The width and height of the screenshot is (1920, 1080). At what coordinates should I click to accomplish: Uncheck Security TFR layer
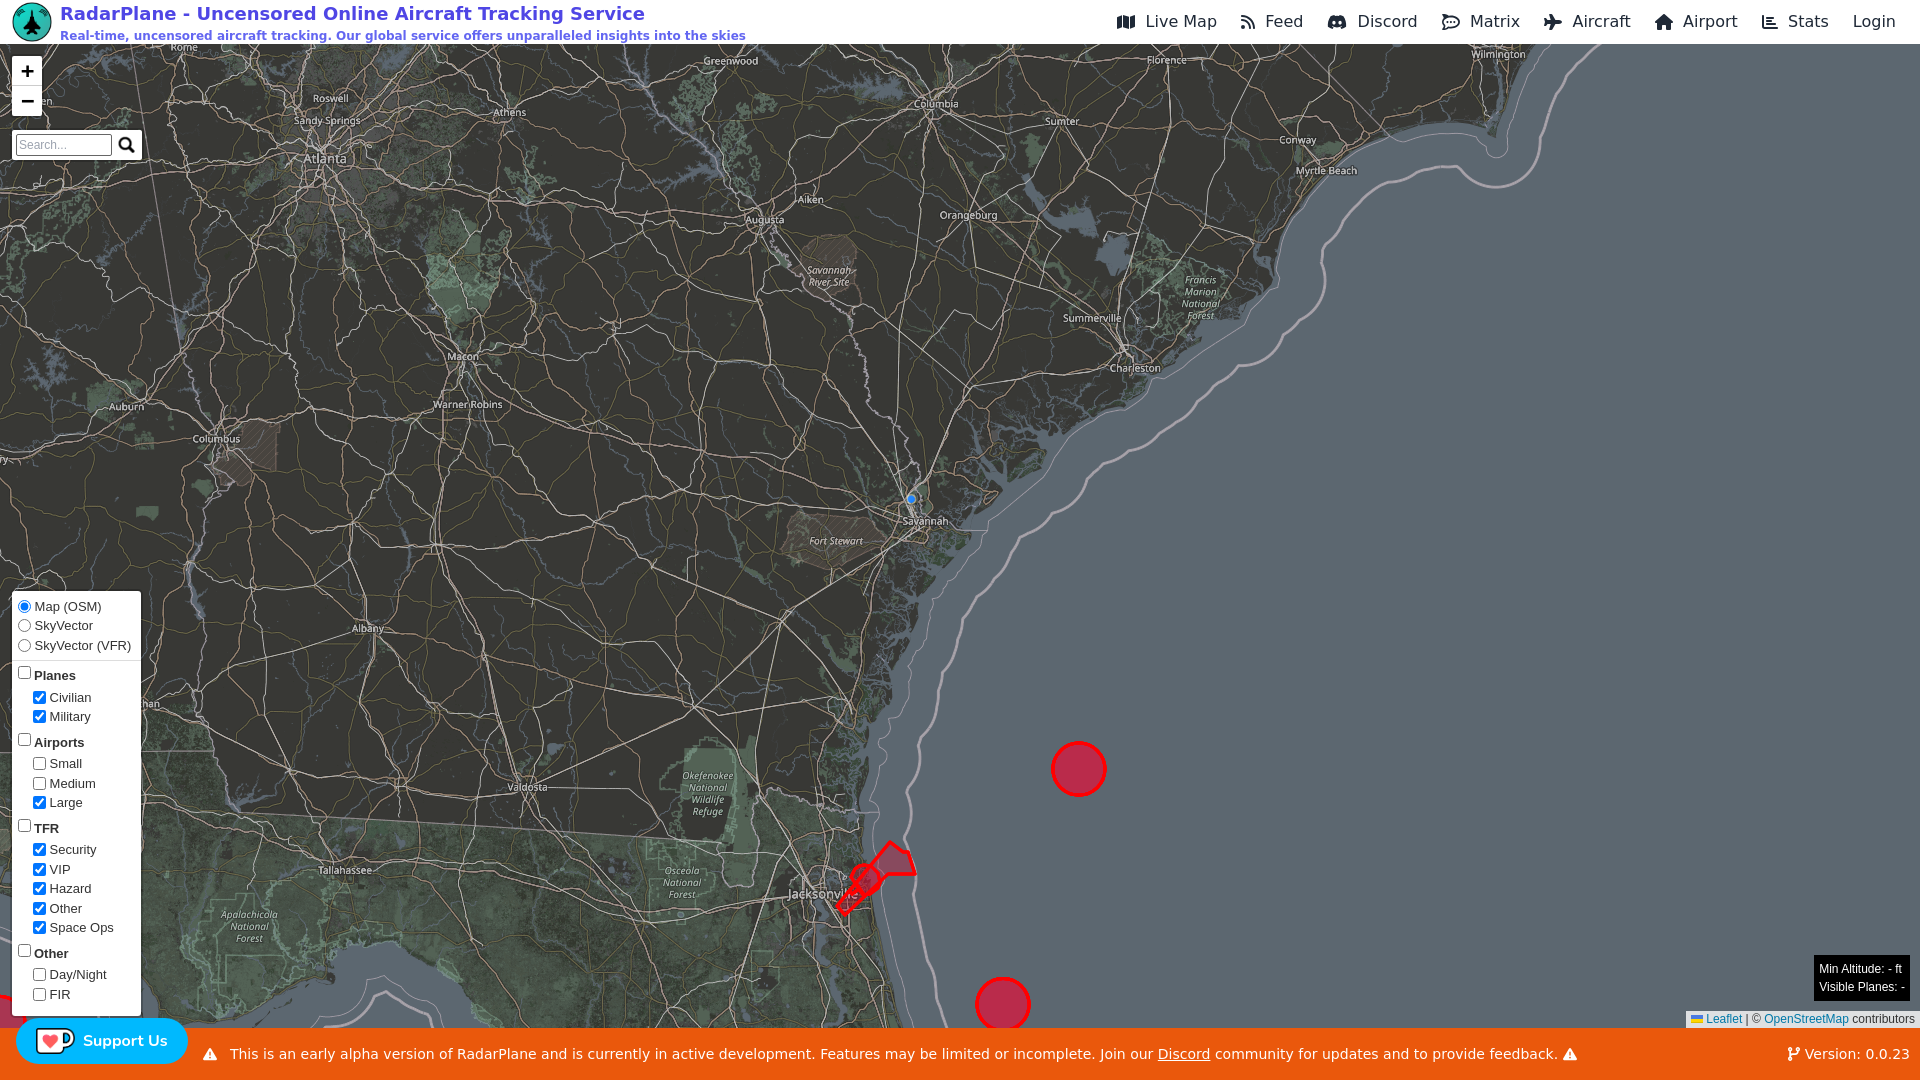40,850
